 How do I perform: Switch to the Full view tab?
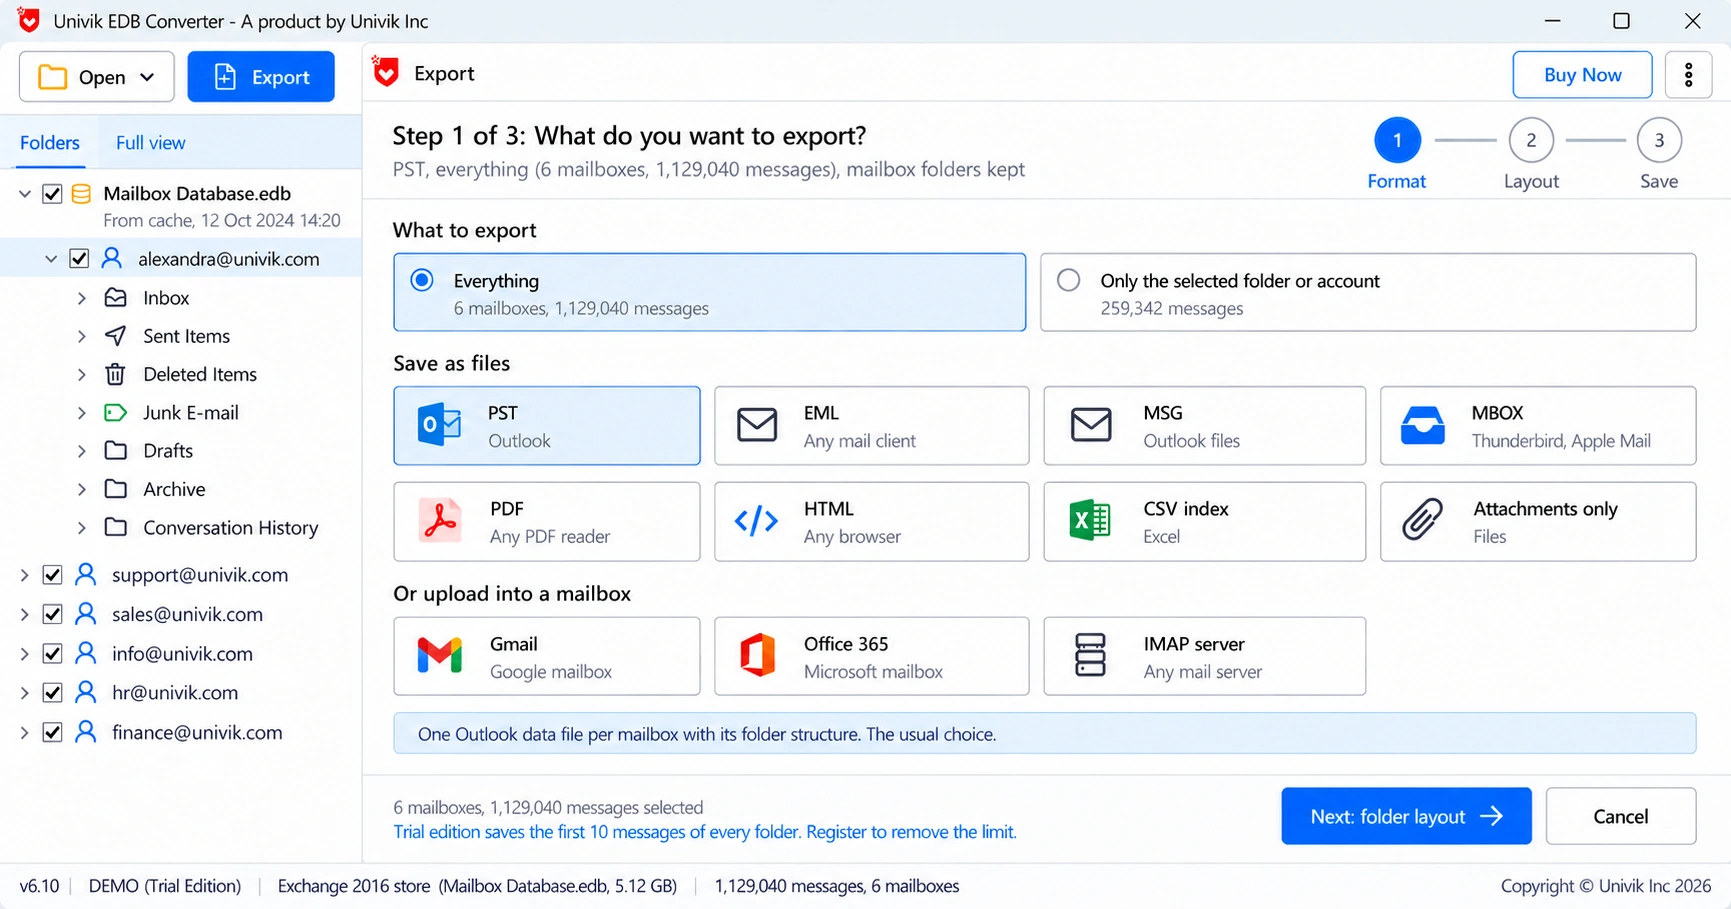click(x=151, y=143)
